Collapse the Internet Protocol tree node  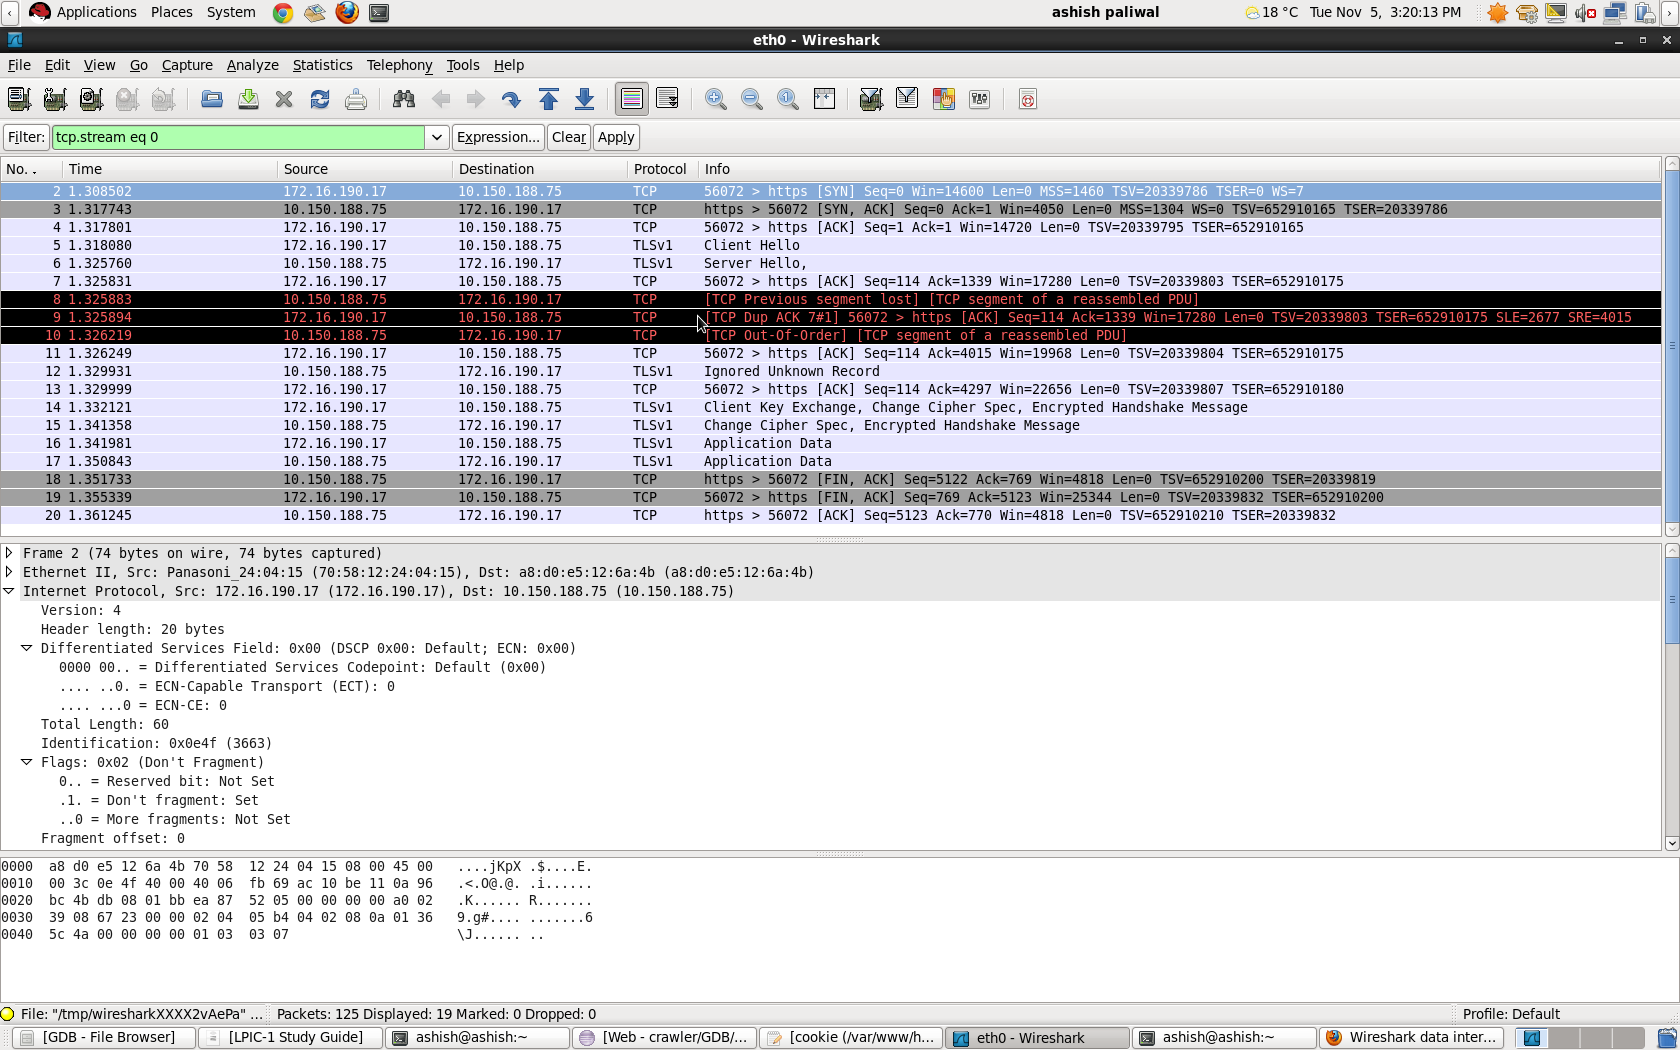pos(9,591)
